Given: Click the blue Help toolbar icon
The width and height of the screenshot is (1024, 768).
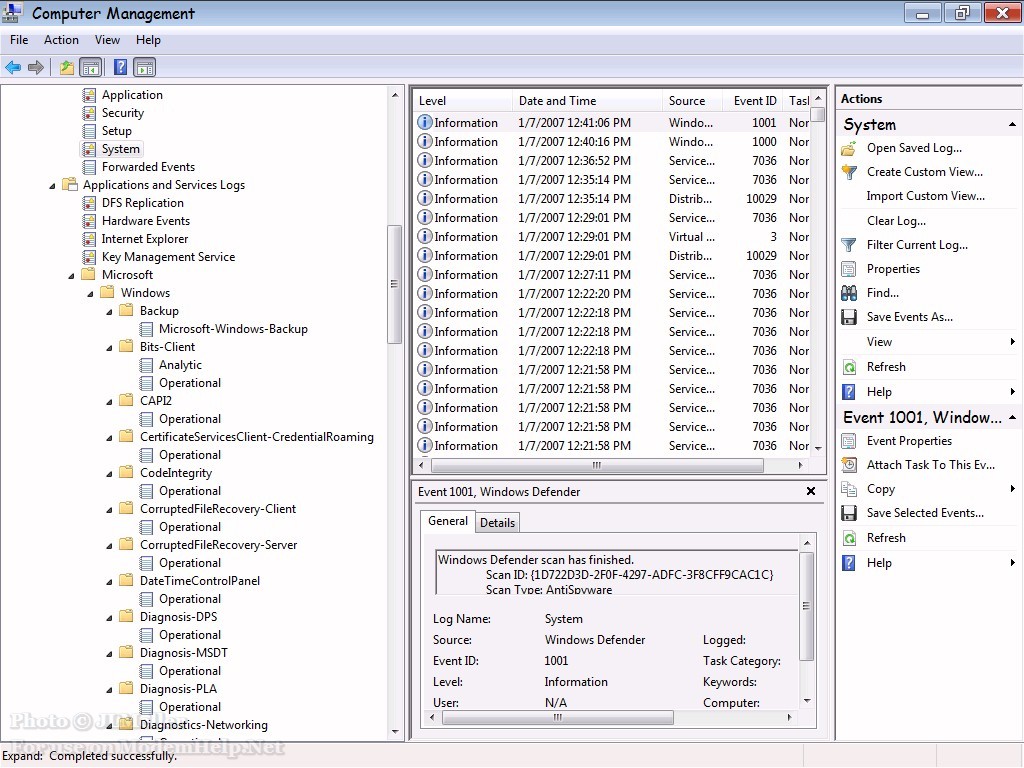Looking at the screenshot, I should pos(121,67).
